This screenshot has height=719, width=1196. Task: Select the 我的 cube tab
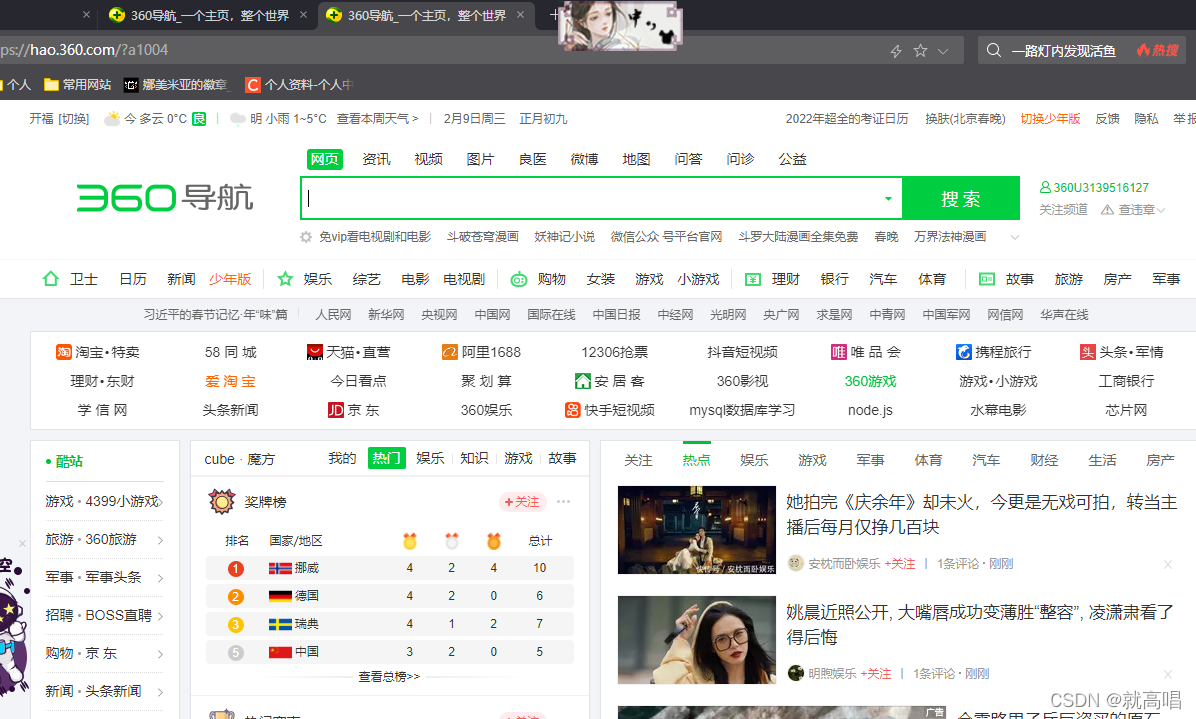(x=342, y=458)
